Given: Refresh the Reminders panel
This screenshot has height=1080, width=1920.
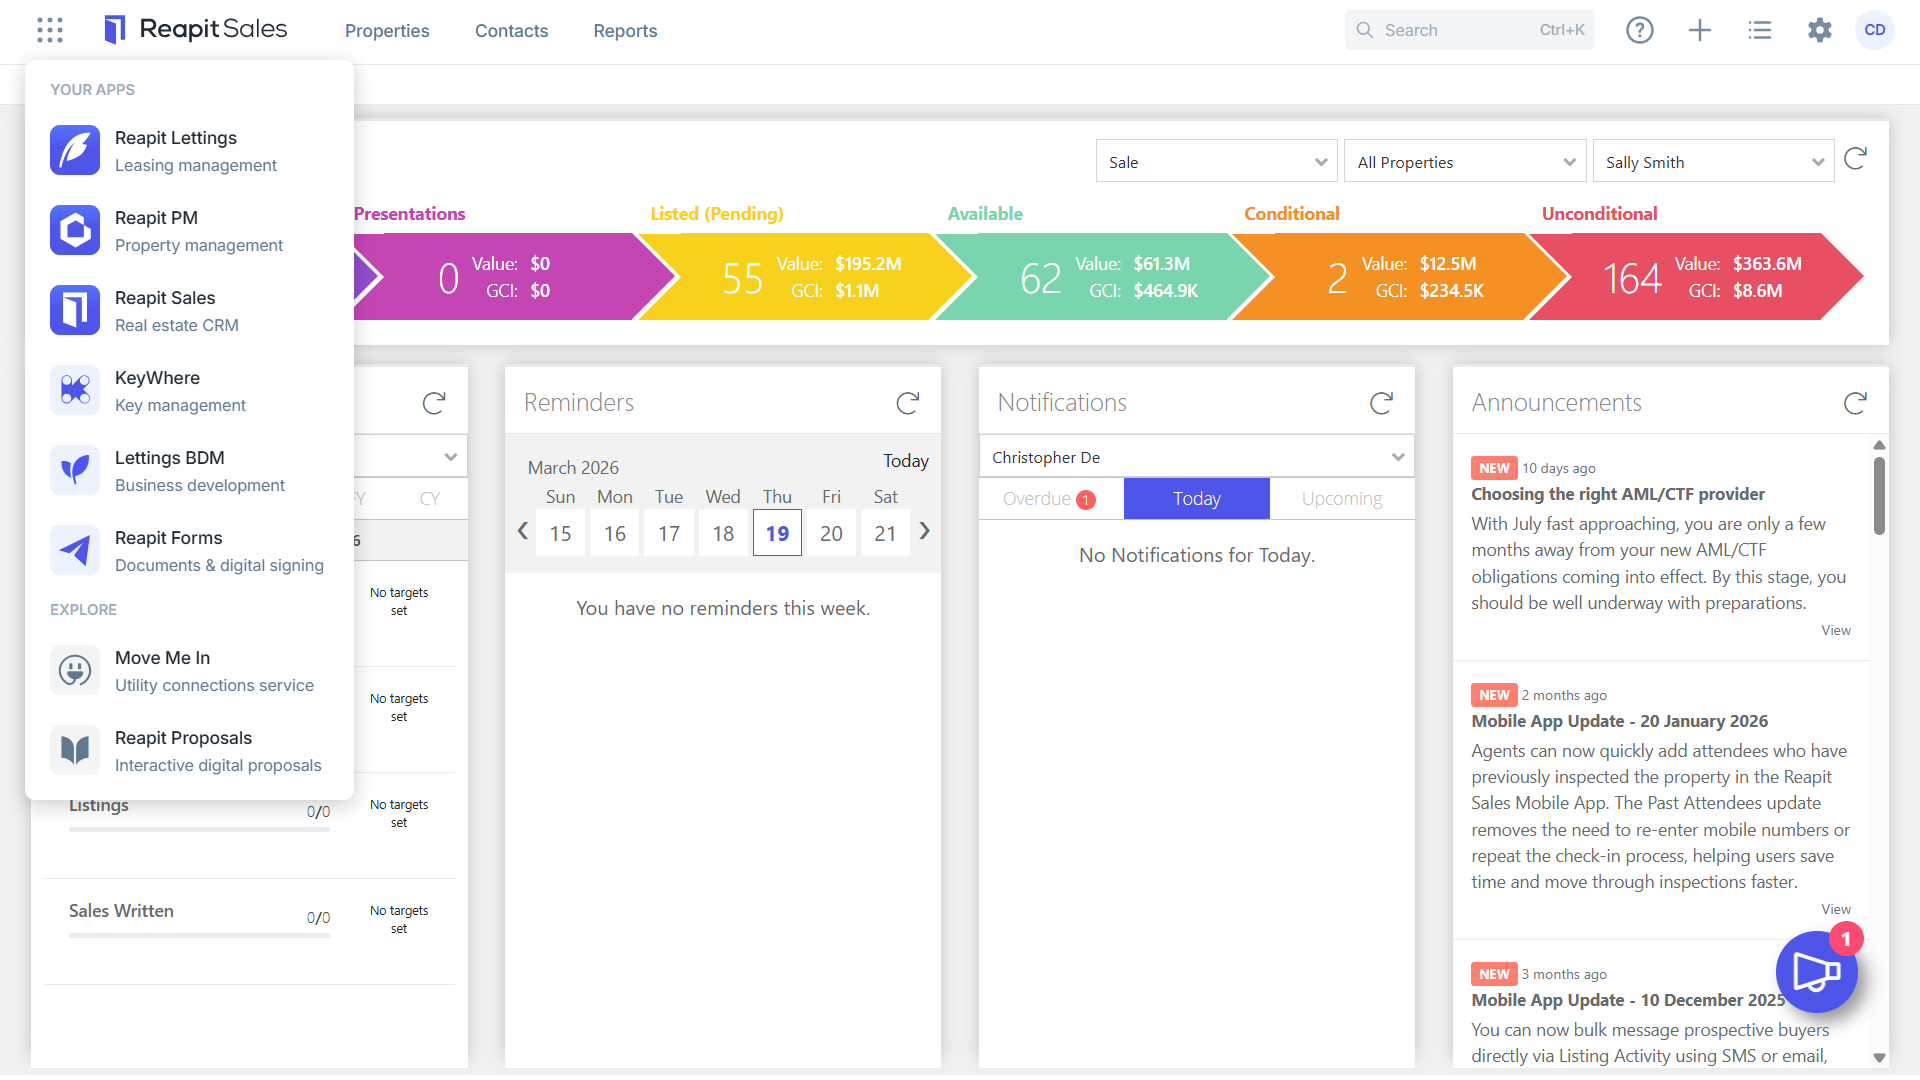Looking at the screenshot, I should tap(908, 403).
